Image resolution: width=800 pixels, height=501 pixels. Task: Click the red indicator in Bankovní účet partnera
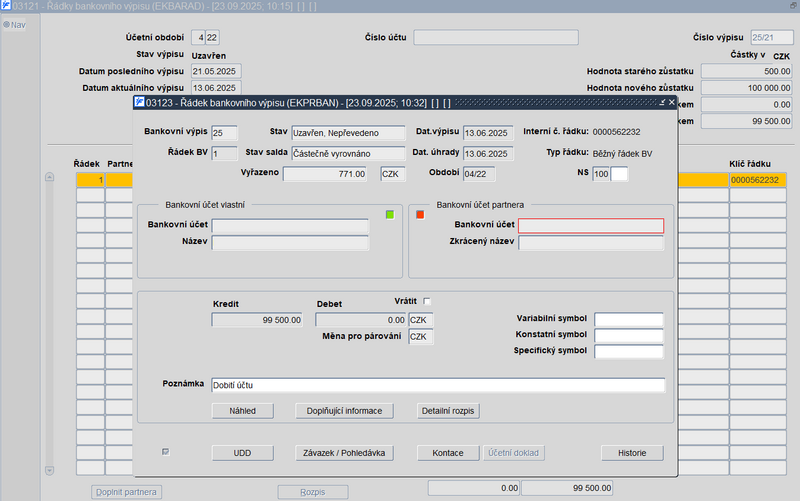(x=420, y=213)
